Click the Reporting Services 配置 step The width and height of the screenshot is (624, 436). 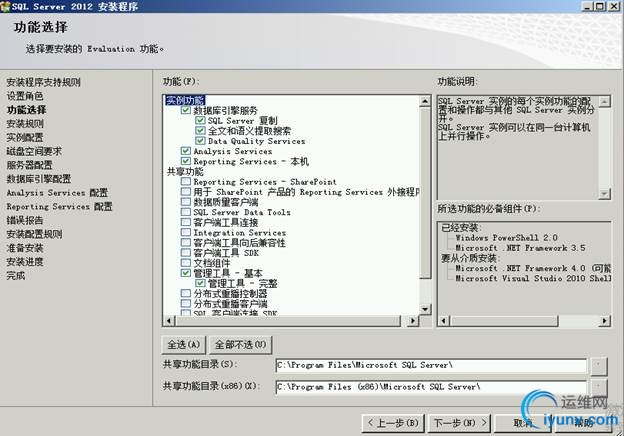59,206
